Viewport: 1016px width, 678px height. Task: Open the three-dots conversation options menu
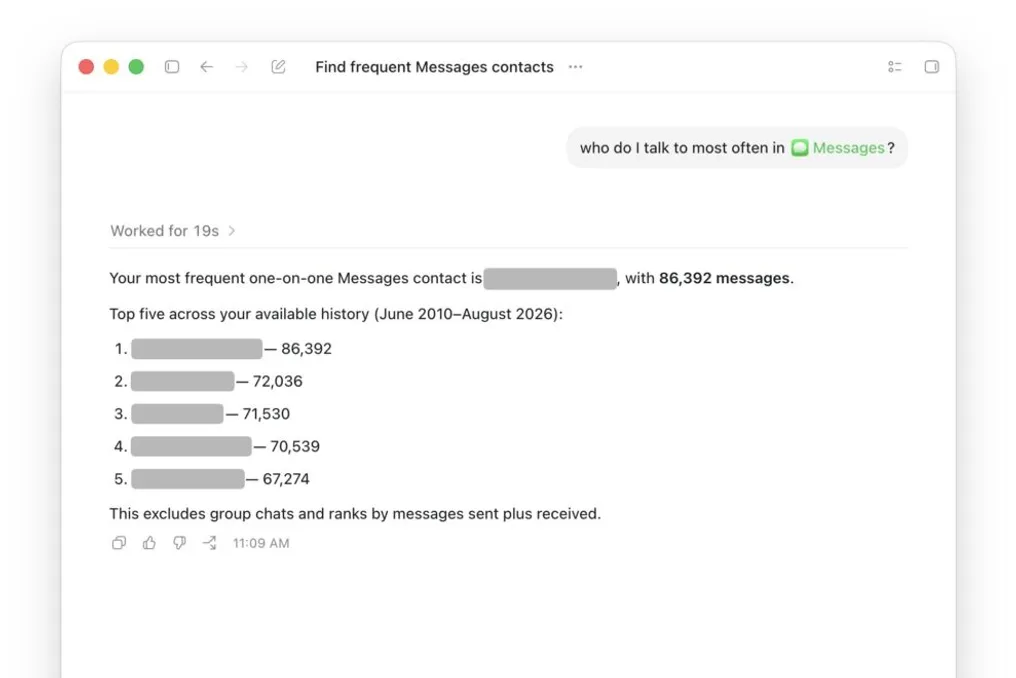575,67
